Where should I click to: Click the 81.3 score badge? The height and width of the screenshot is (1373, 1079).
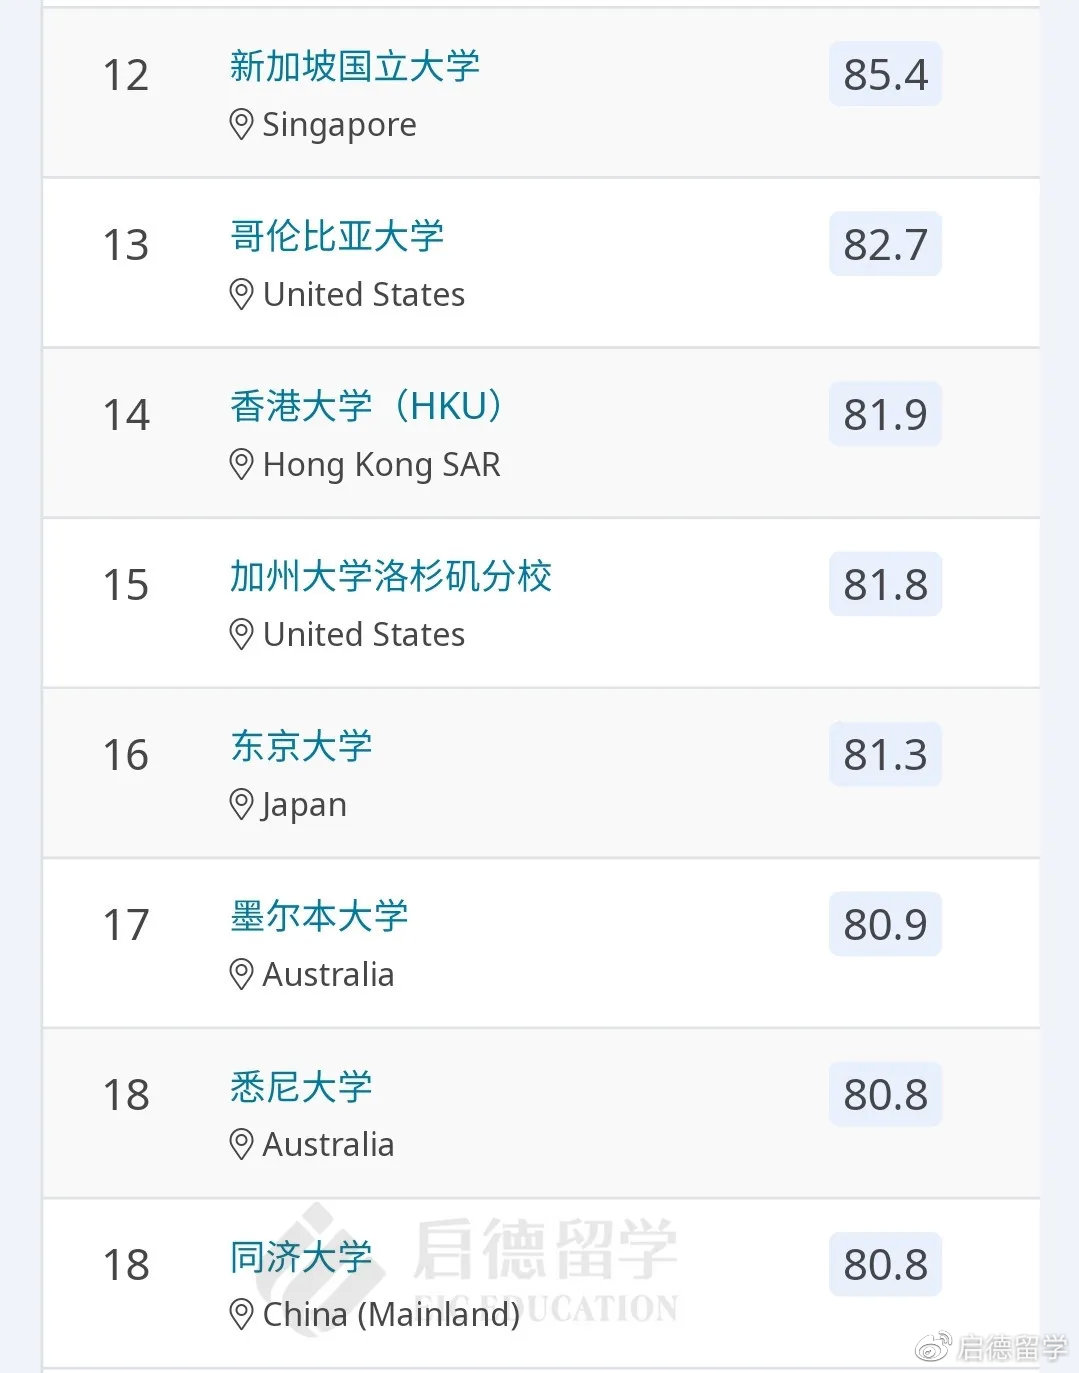click(x=885, y=755)
